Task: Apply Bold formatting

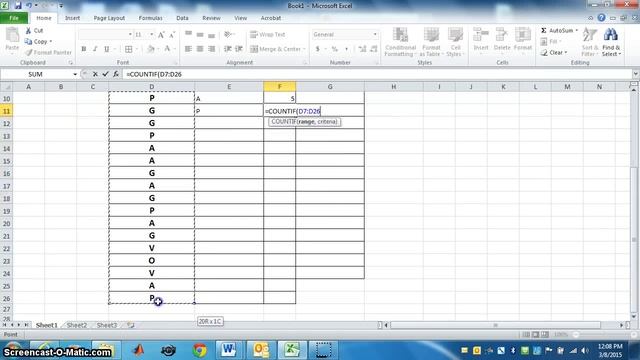Action: click(x=84, y=49)
